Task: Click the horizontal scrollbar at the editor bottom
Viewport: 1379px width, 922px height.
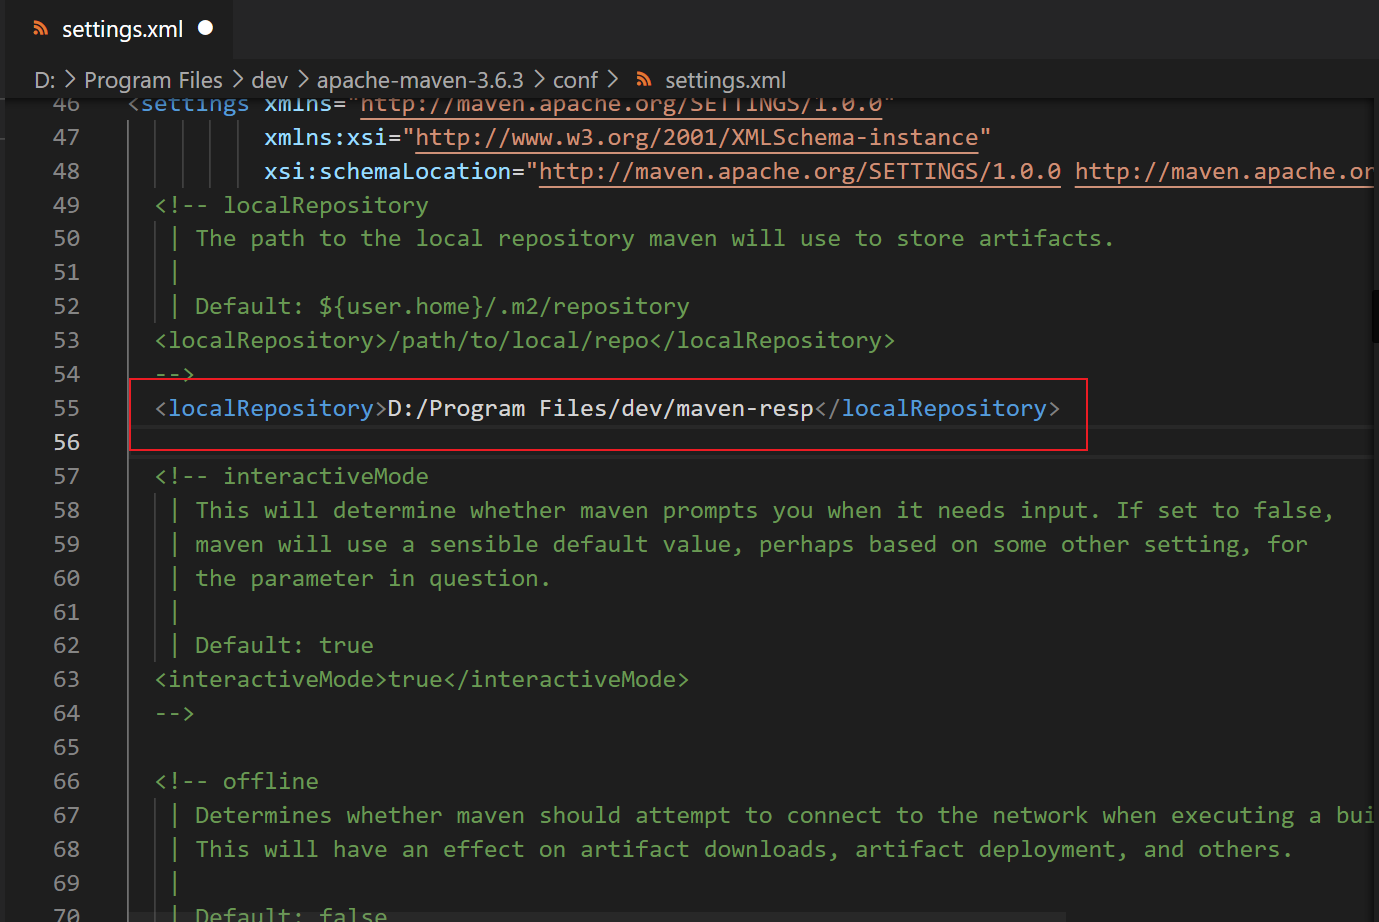Action: [597, 916]
